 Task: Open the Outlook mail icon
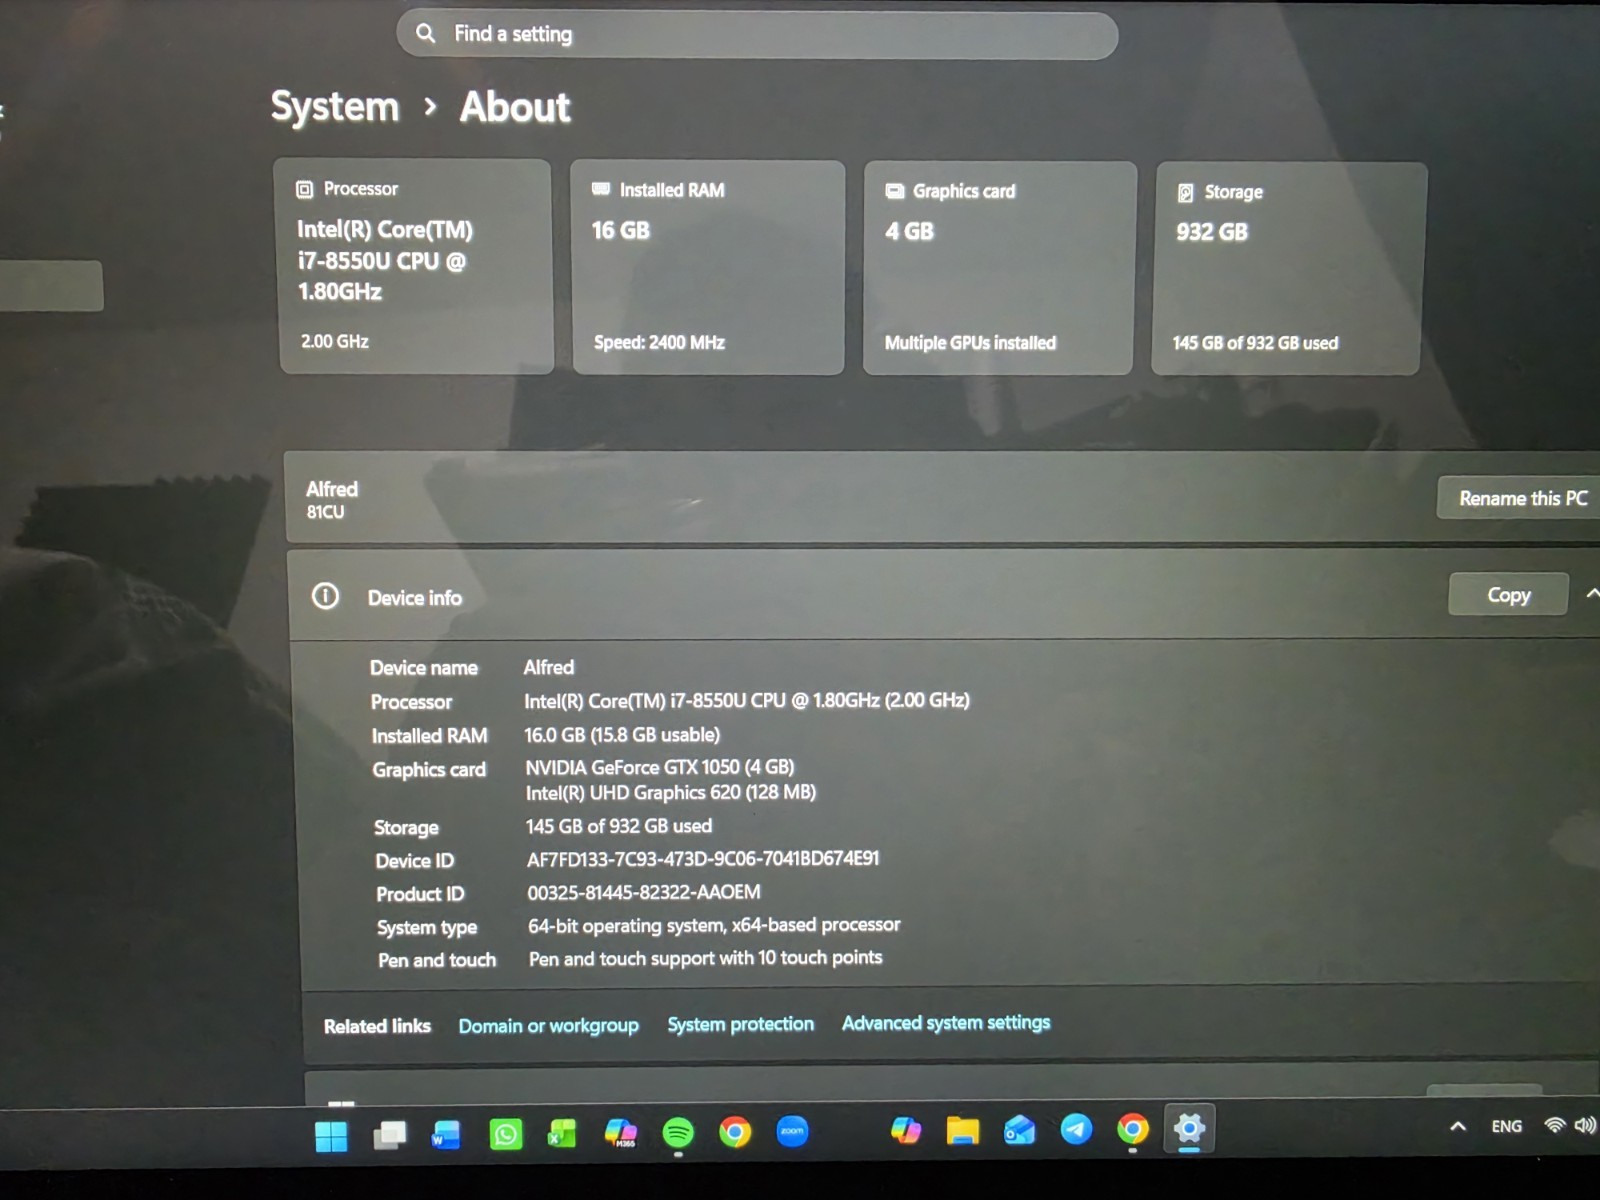click(1019, 1130)
